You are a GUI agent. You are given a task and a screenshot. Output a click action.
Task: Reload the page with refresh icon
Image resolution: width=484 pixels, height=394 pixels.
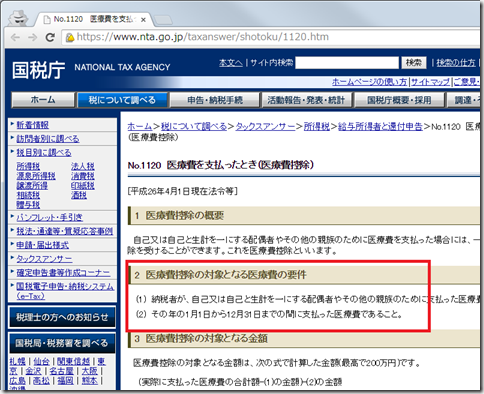click(50, 37)
